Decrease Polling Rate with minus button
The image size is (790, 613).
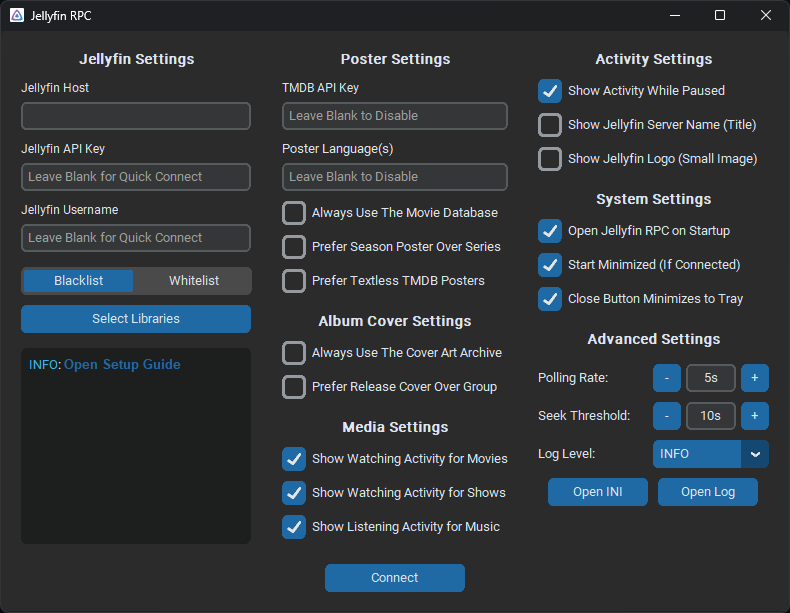point(667,378)
